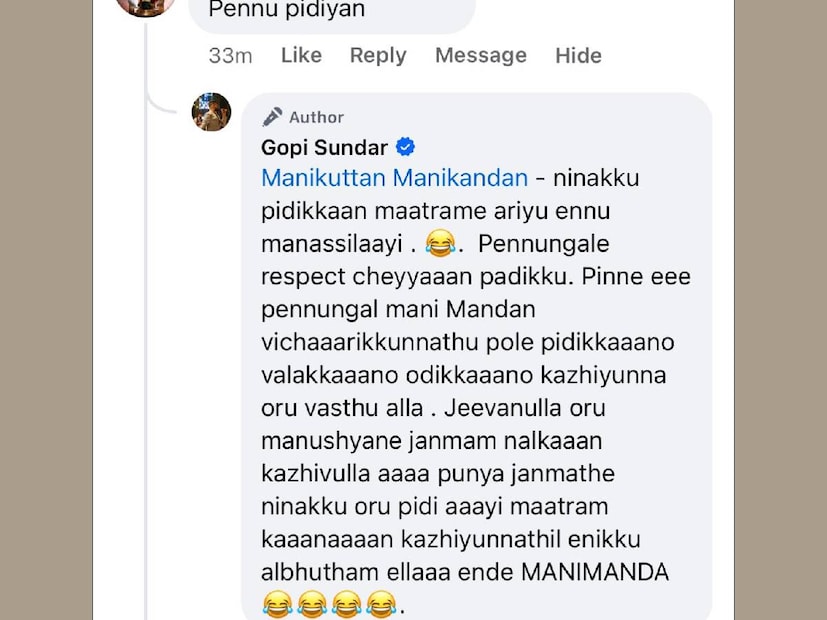This screenshot has width=827, height=620.
Task: Open the 33m timestamp link
Action: tap(230, 56)
